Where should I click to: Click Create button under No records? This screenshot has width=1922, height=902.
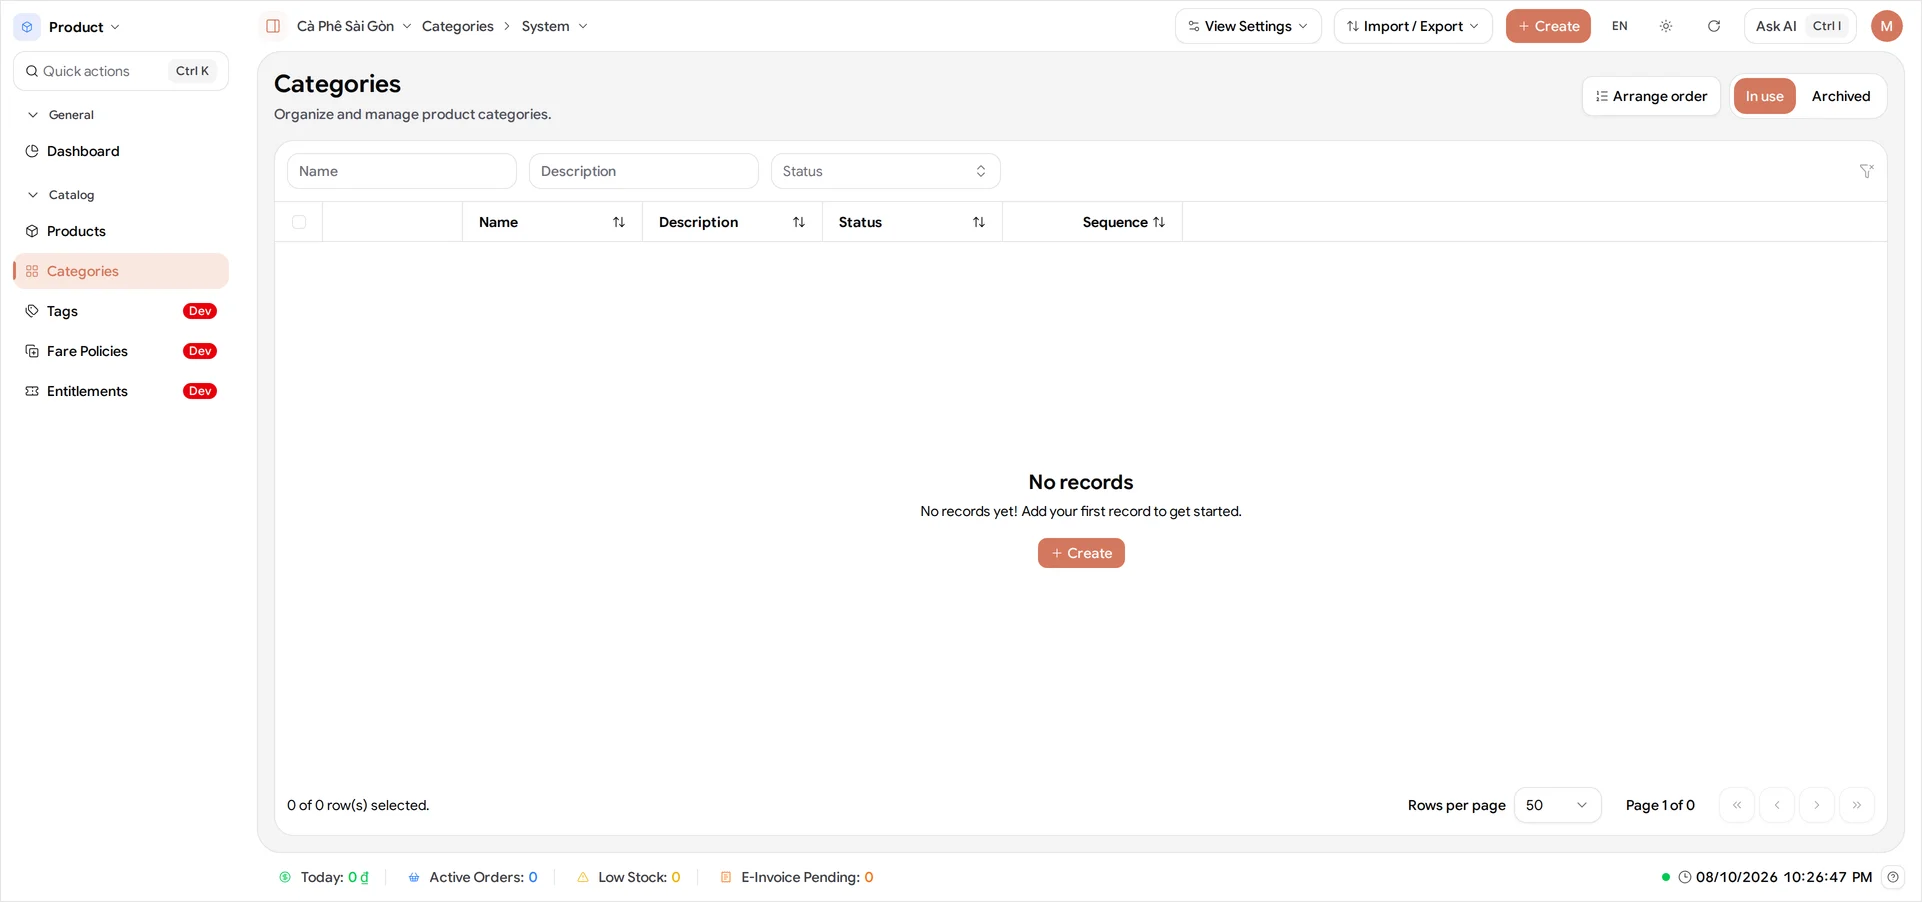[1081, 553]
